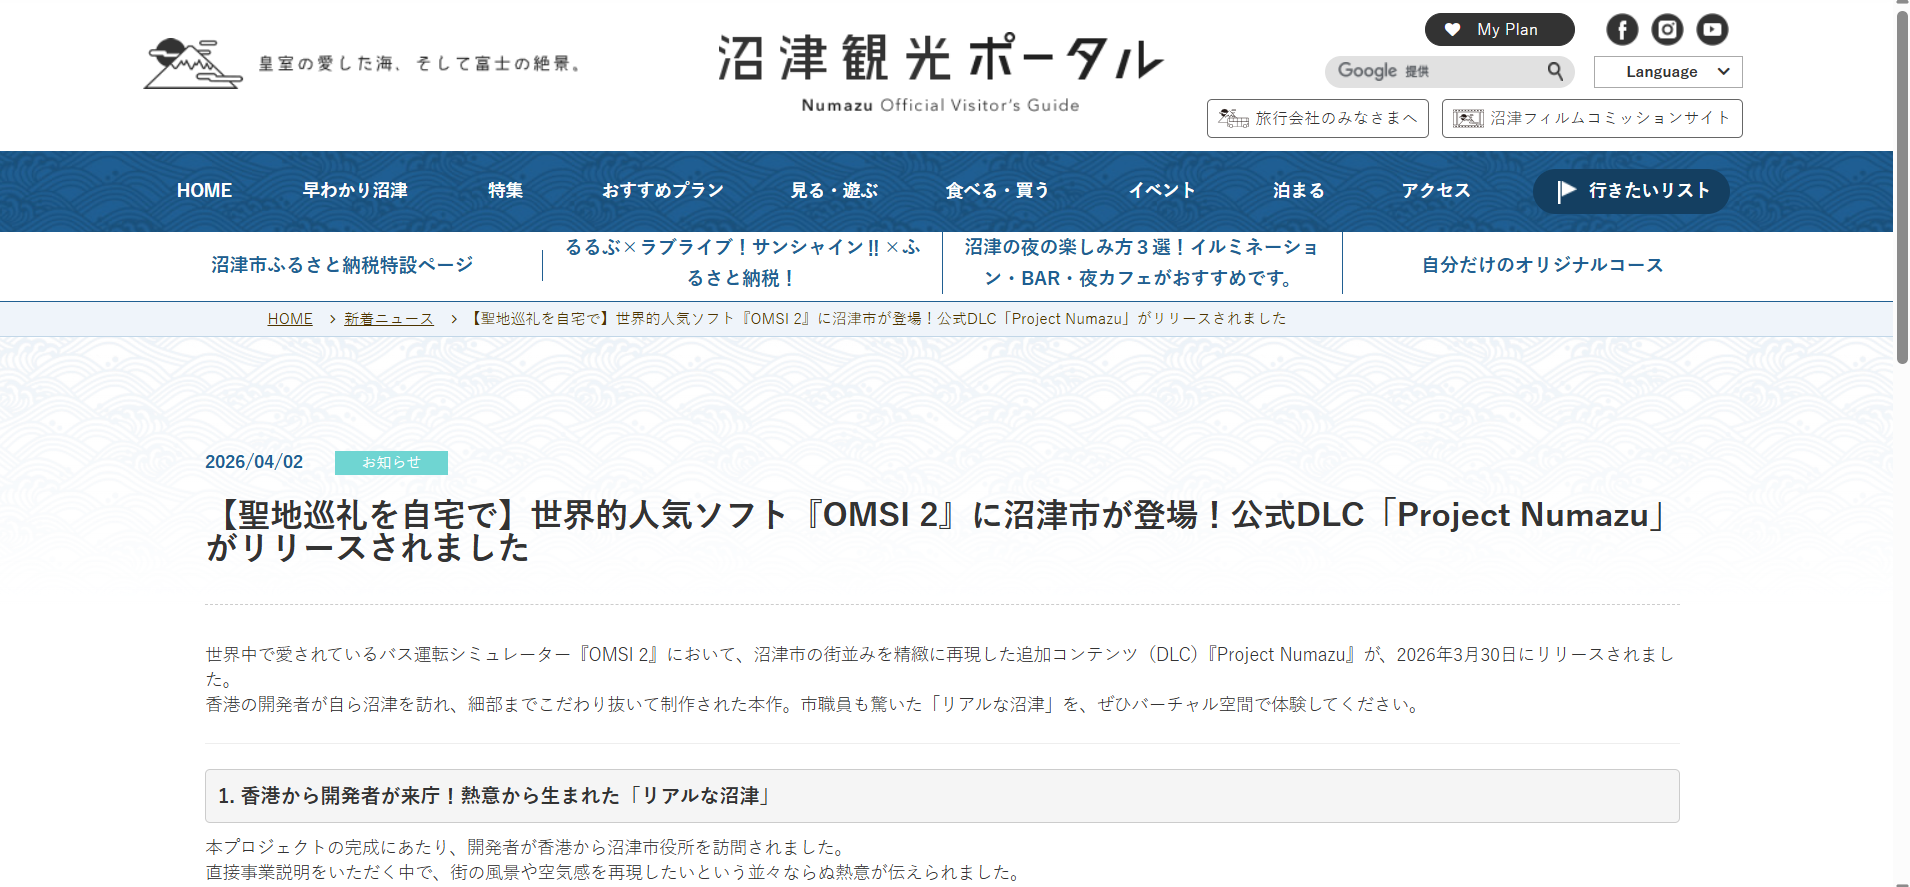Screen dimensions: 1910x887
Task: Open the YouTube icon link
Action: click(x=1712, y=30)
